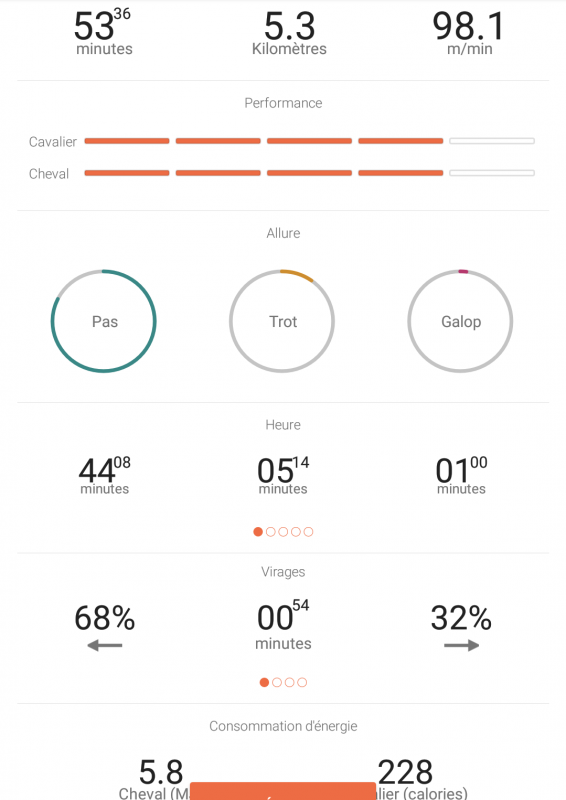Select fifth page dot under Heure

click(308, 532)
